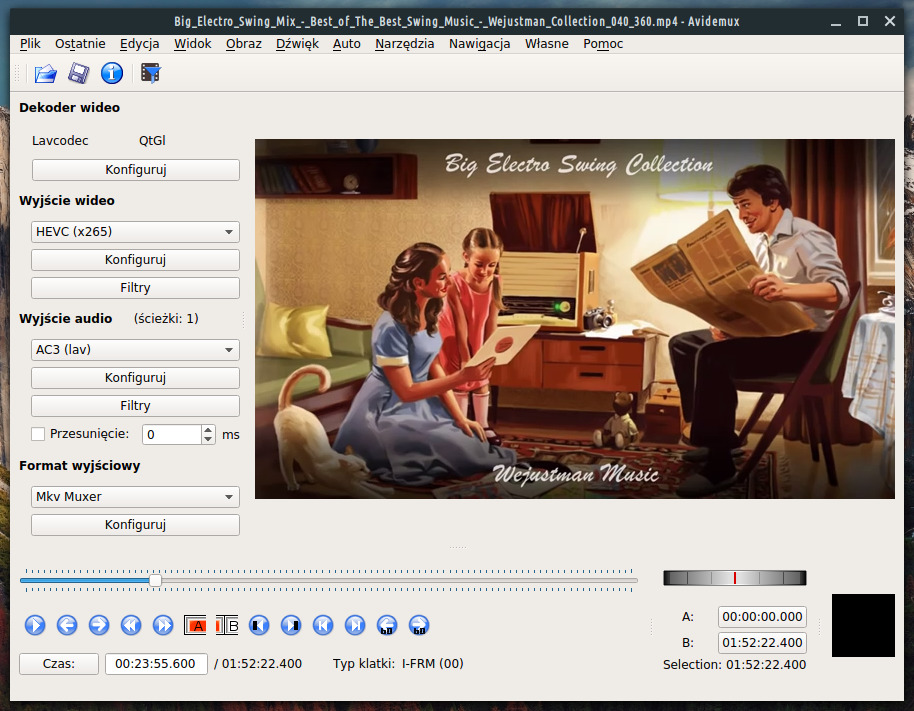Open Filtry for Wyjście audio

point(135,406)
